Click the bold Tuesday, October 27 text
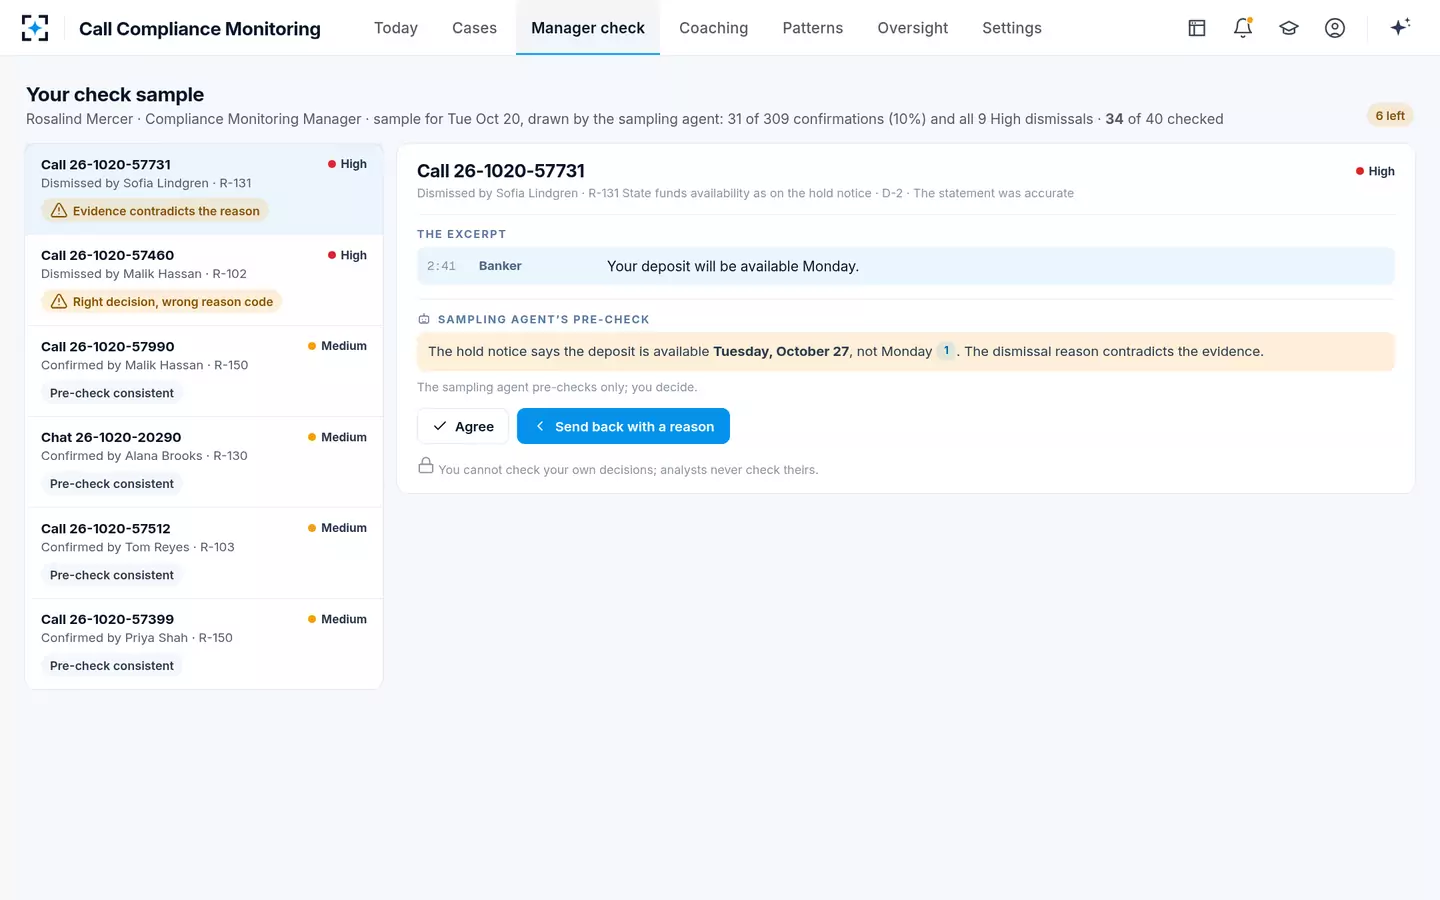Screen dimensions: 1440x900 [x=781, y=351]
